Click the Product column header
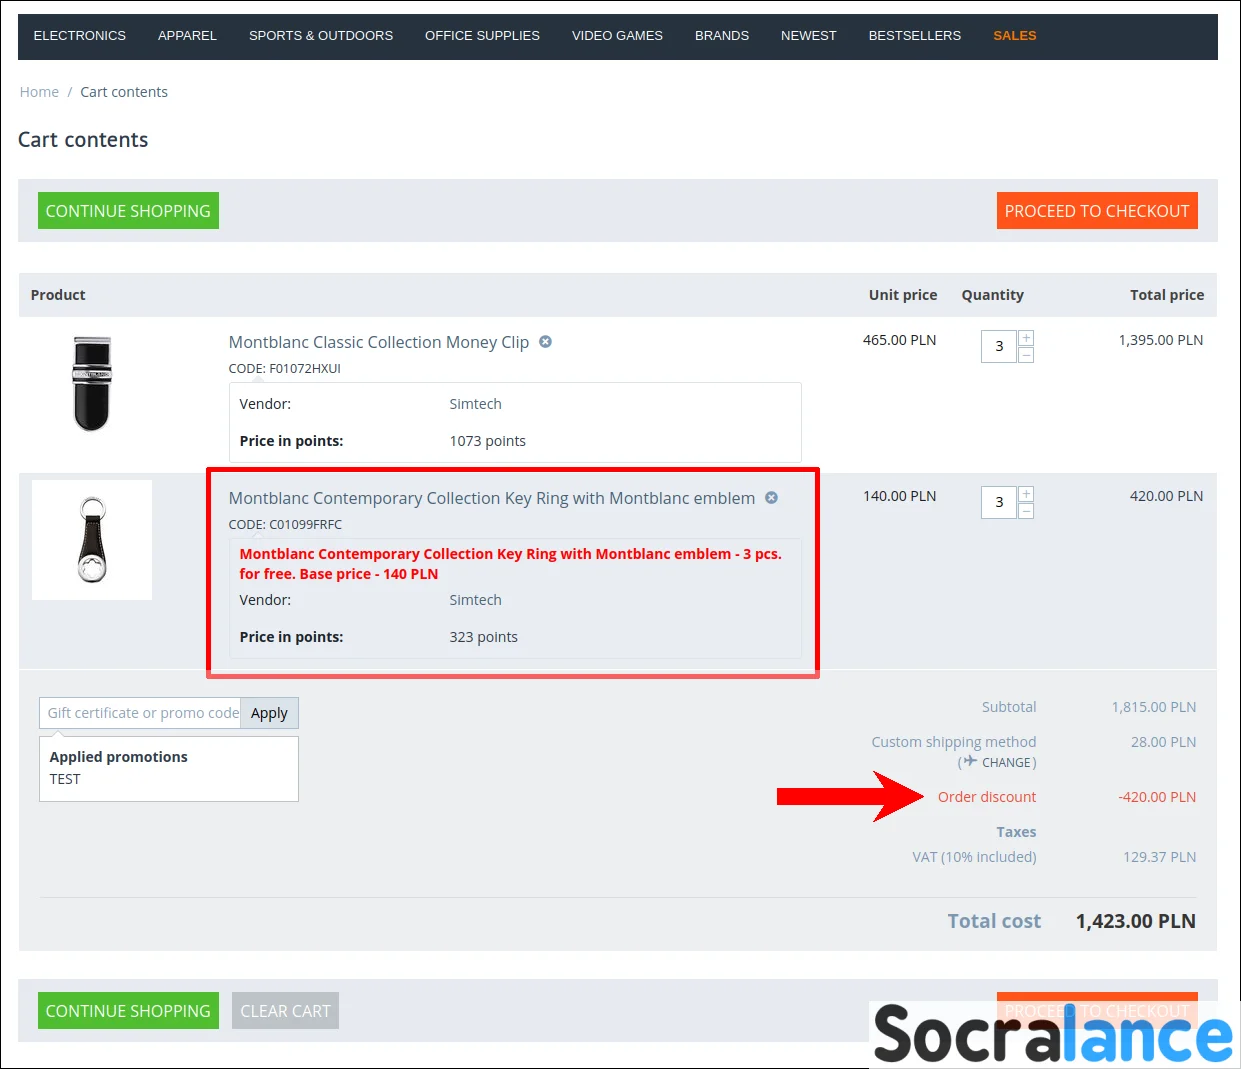Image resolution: width=1241 pixels, height=1069 pixels. pyautogui.click(x=58, y=295)
